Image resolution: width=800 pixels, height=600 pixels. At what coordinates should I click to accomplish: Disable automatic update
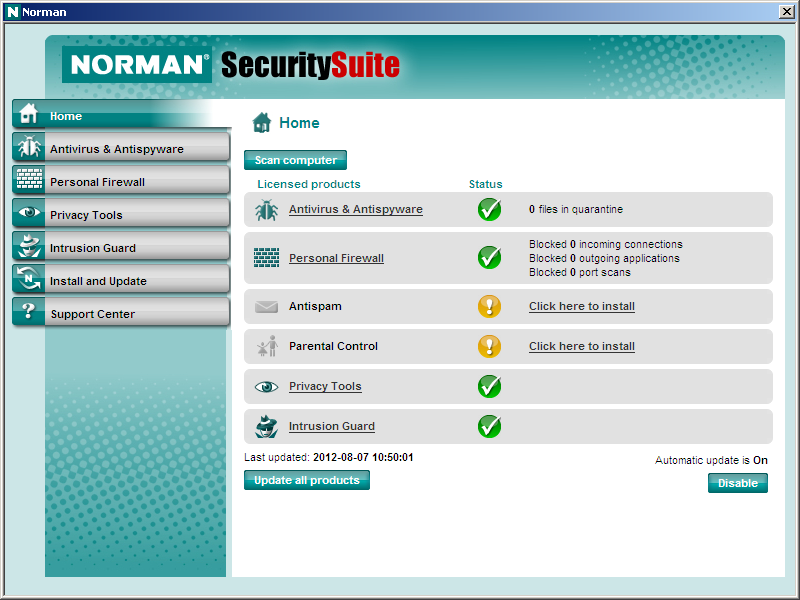(x=737, y=483)
